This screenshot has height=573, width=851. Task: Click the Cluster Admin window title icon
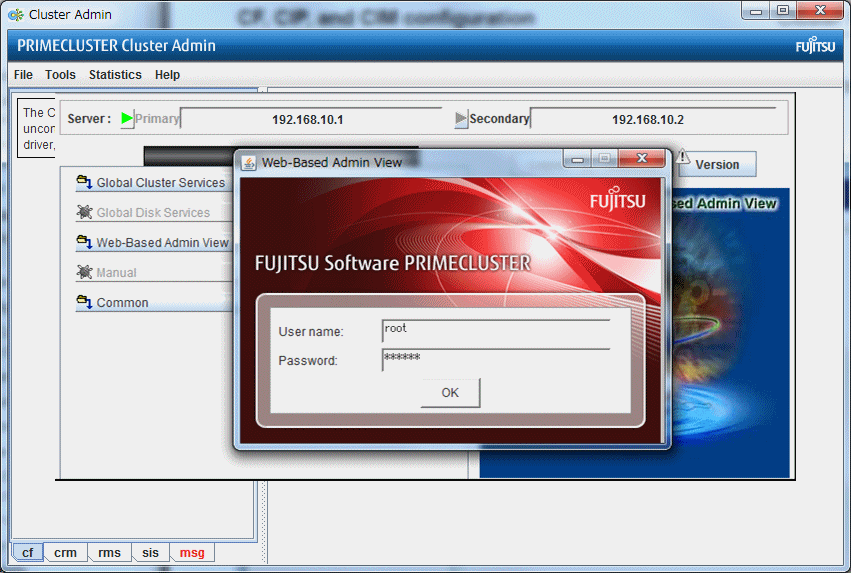(16, 15)
